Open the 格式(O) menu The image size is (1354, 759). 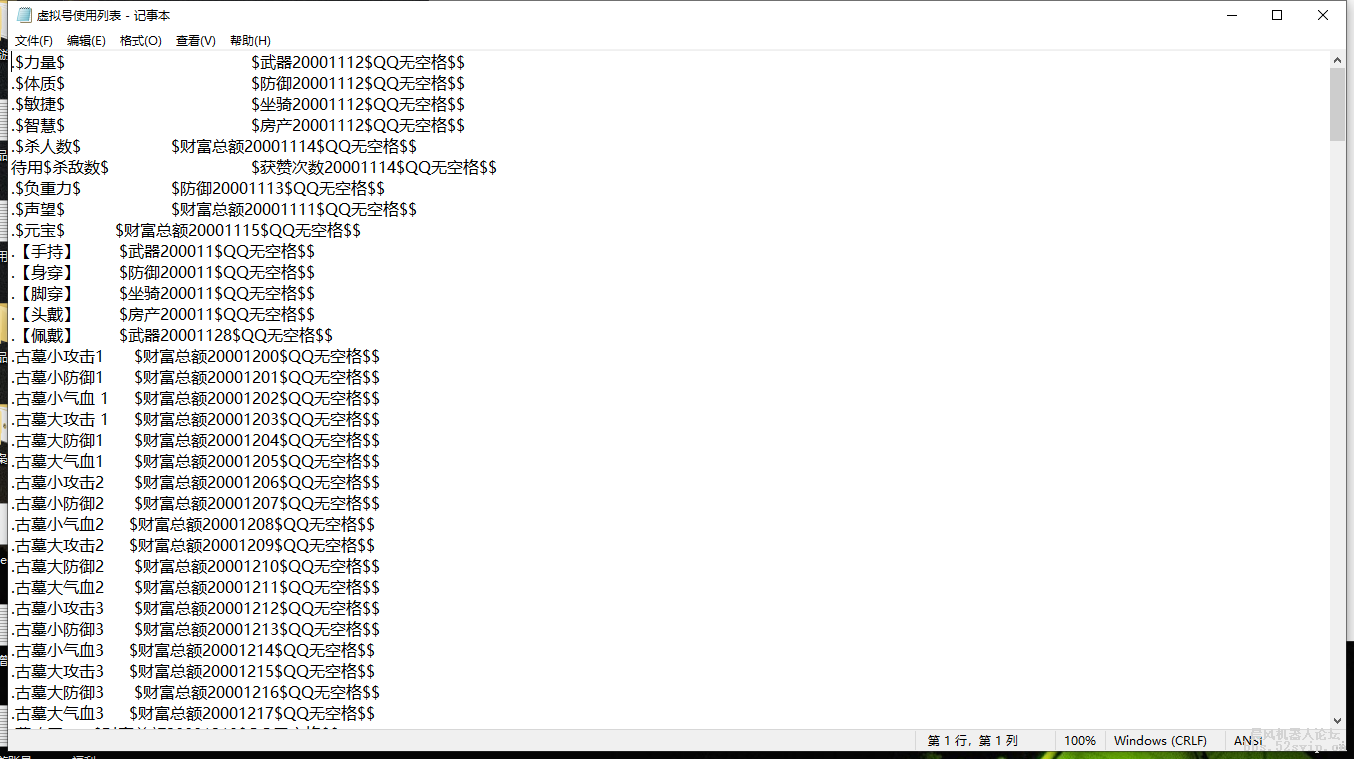tap(140, 41)
